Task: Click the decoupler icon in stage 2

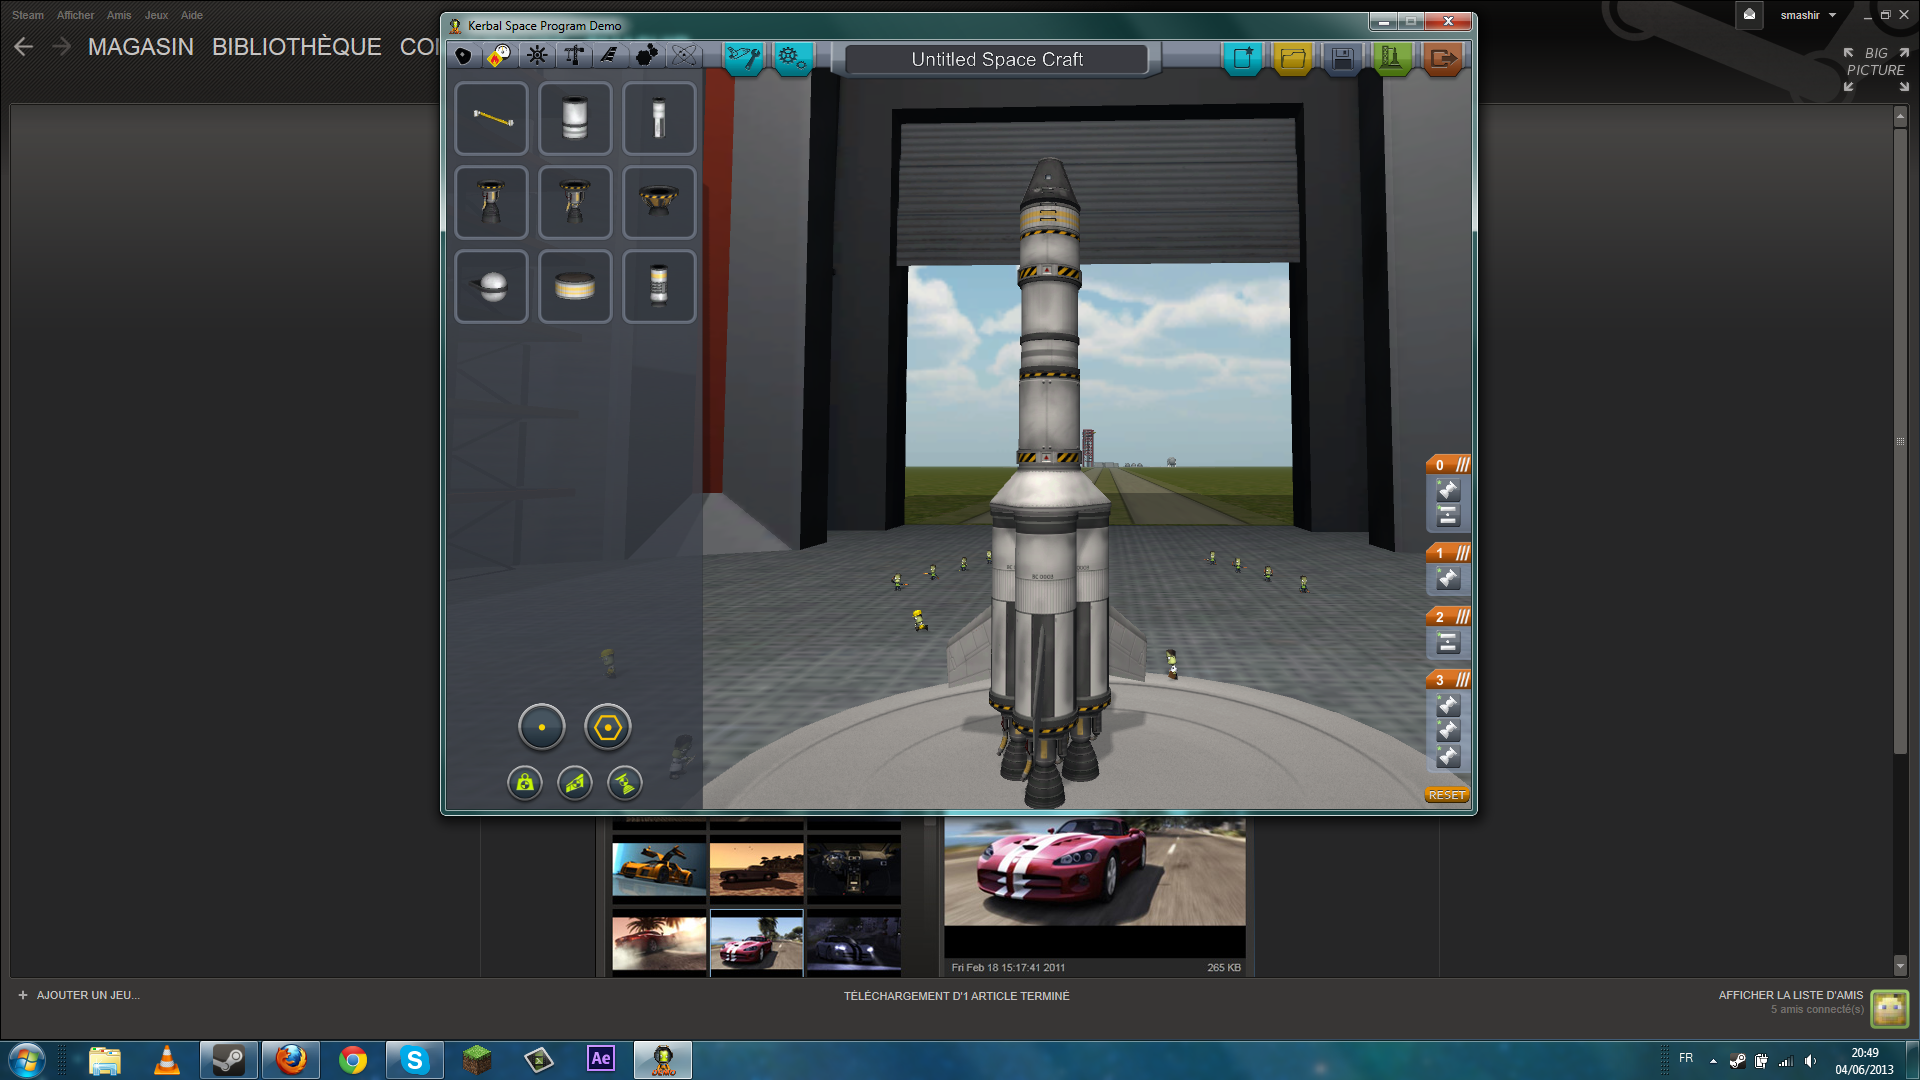Action: tap(1448, 643)
